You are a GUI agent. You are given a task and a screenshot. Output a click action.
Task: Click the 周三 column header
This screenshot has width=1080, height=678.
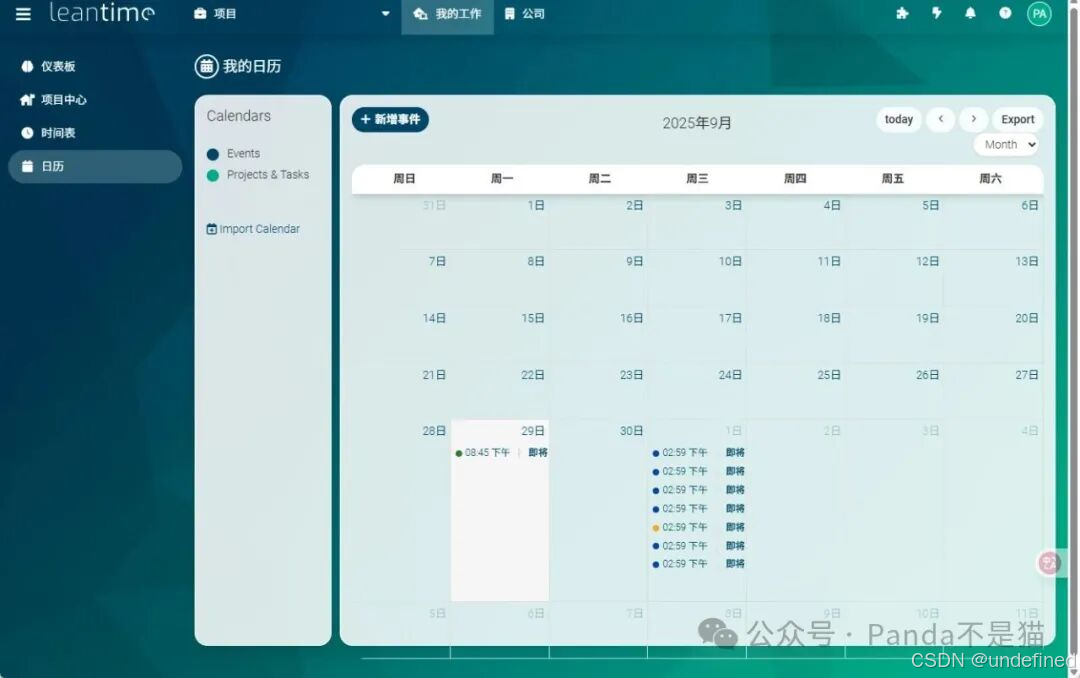pos(697,178)
